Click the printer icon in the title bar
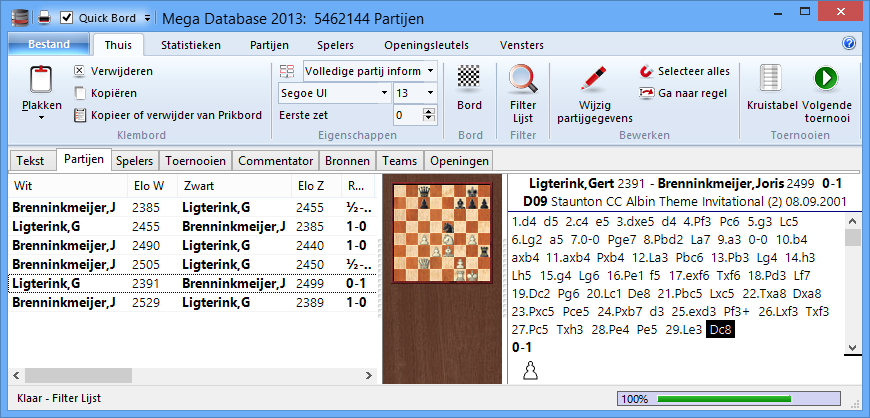The height and width of the screenshot is (418, 870). tap(44, 18)
